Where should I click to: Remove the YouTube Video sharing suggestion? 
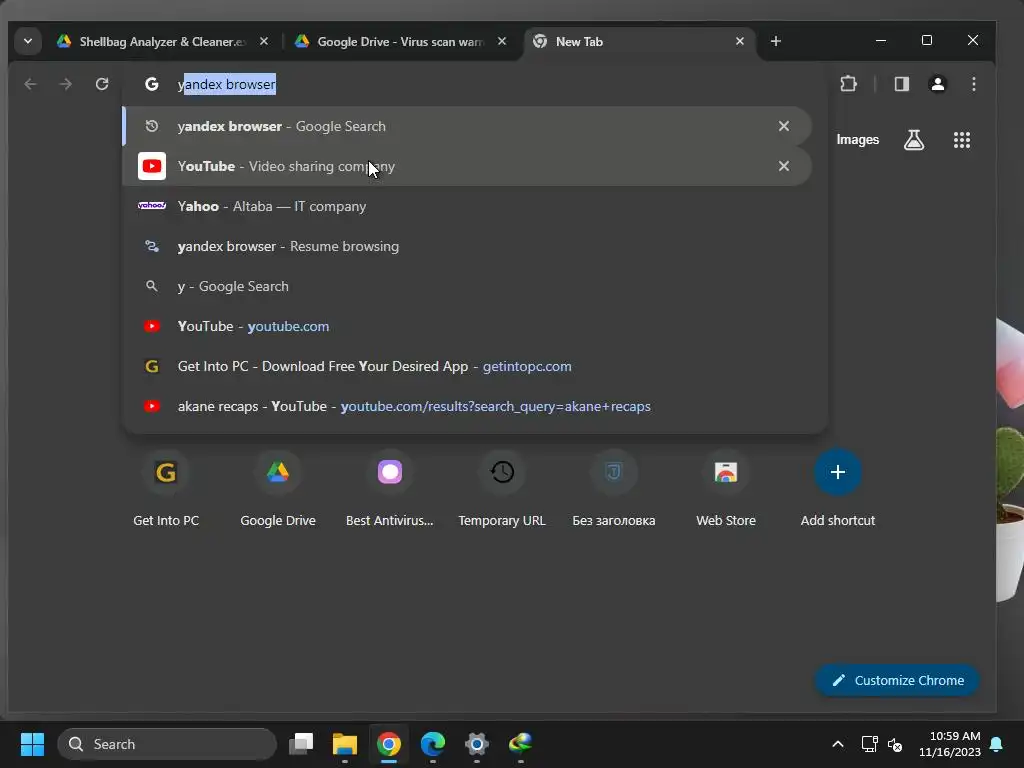784,166
